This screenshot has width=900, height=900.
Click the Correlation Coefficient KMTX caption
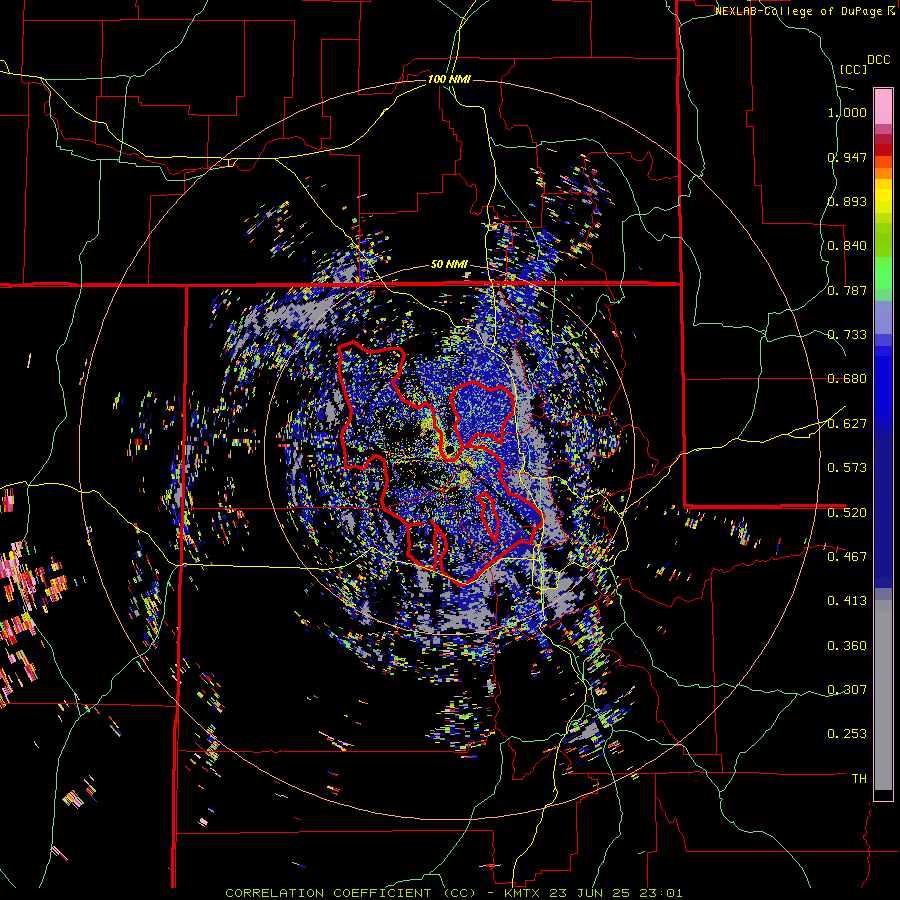click(x=454, y=893)
